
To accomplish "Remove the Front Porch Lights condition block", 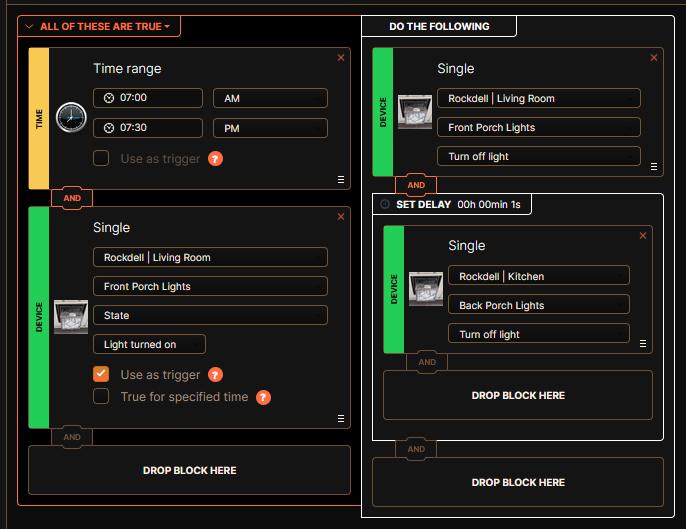I will tap(341, 217).
